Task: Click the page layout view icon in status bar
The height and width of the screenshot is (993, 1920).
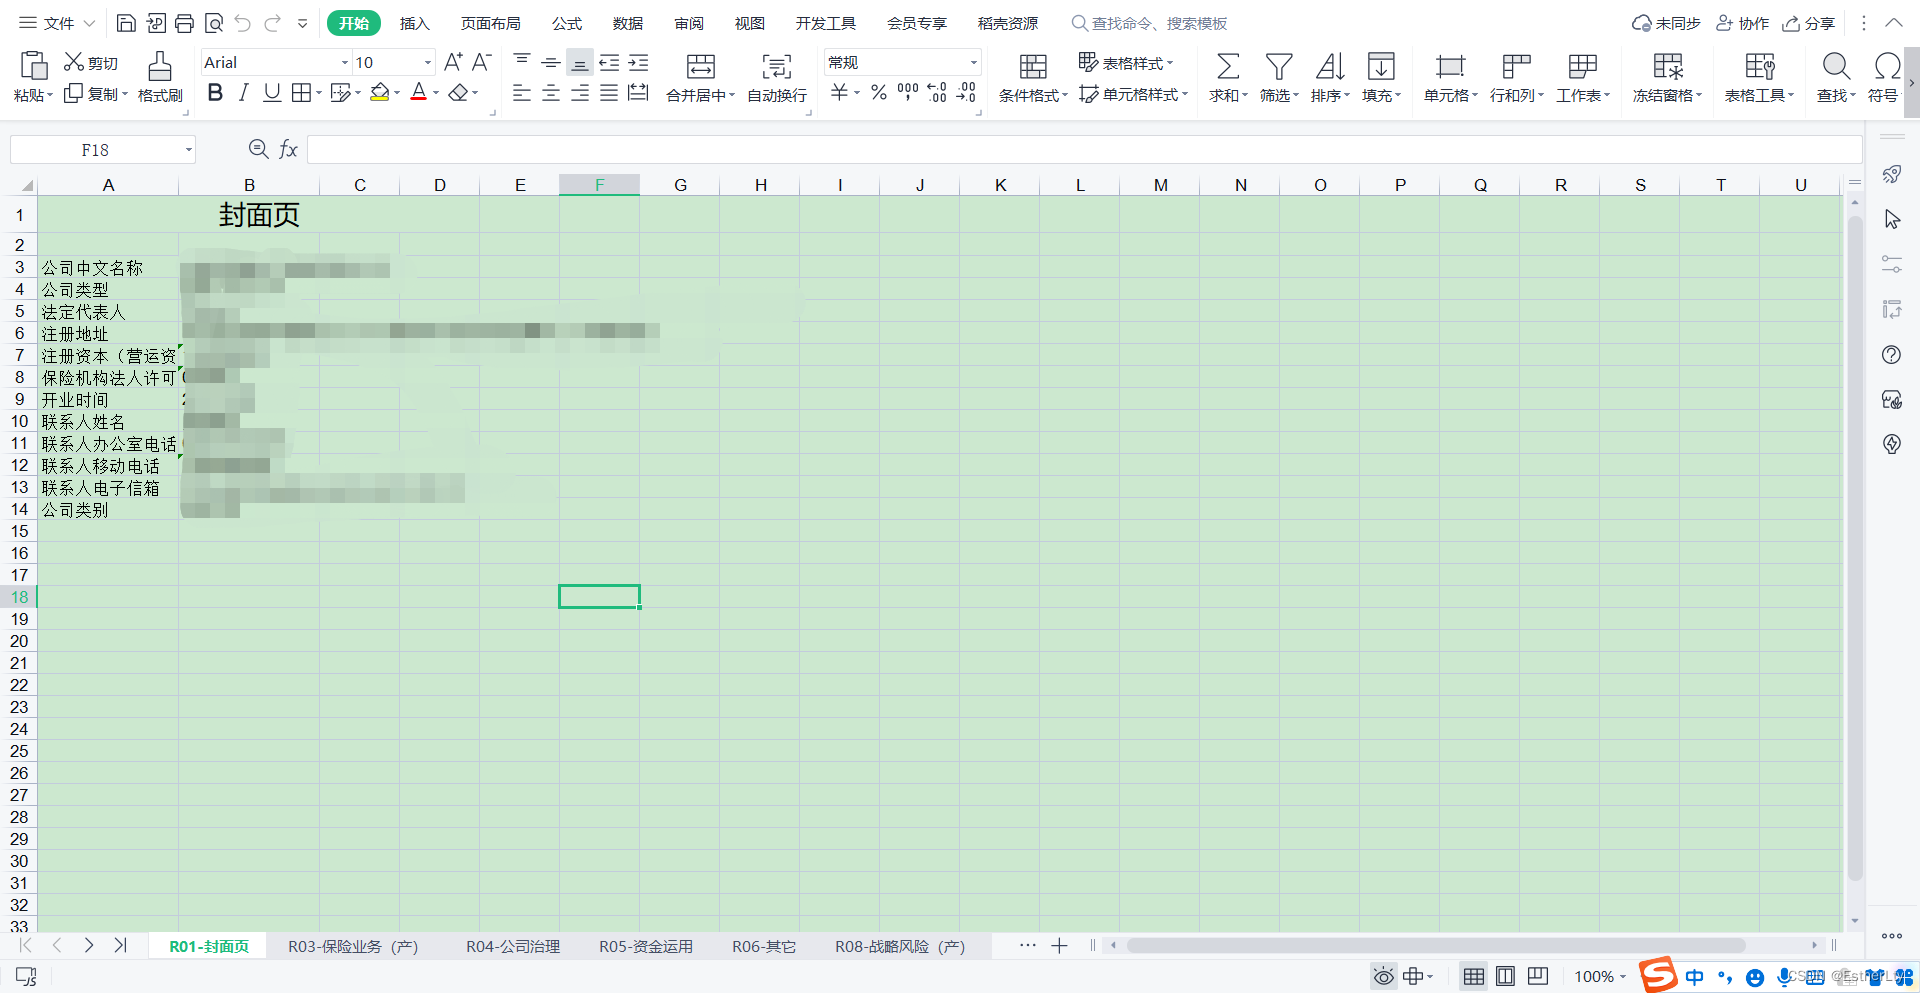Action: (x=1505, y=976)
